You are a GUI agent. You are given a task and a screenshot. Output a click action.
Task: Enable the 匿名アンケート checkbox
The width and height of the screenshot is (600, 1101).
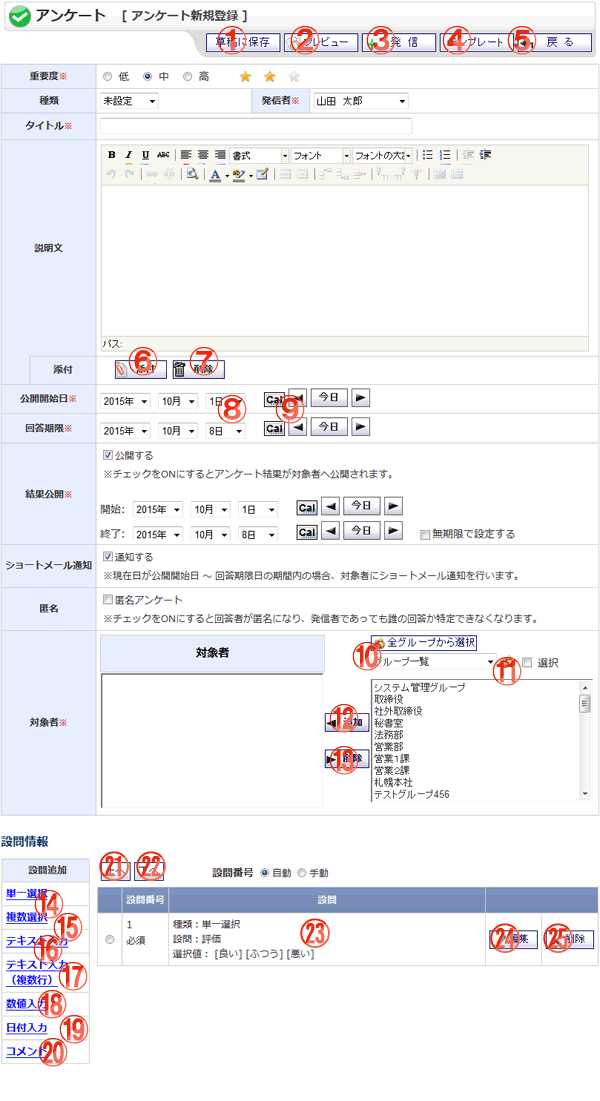pyautogui.click(x=107, y=600)
